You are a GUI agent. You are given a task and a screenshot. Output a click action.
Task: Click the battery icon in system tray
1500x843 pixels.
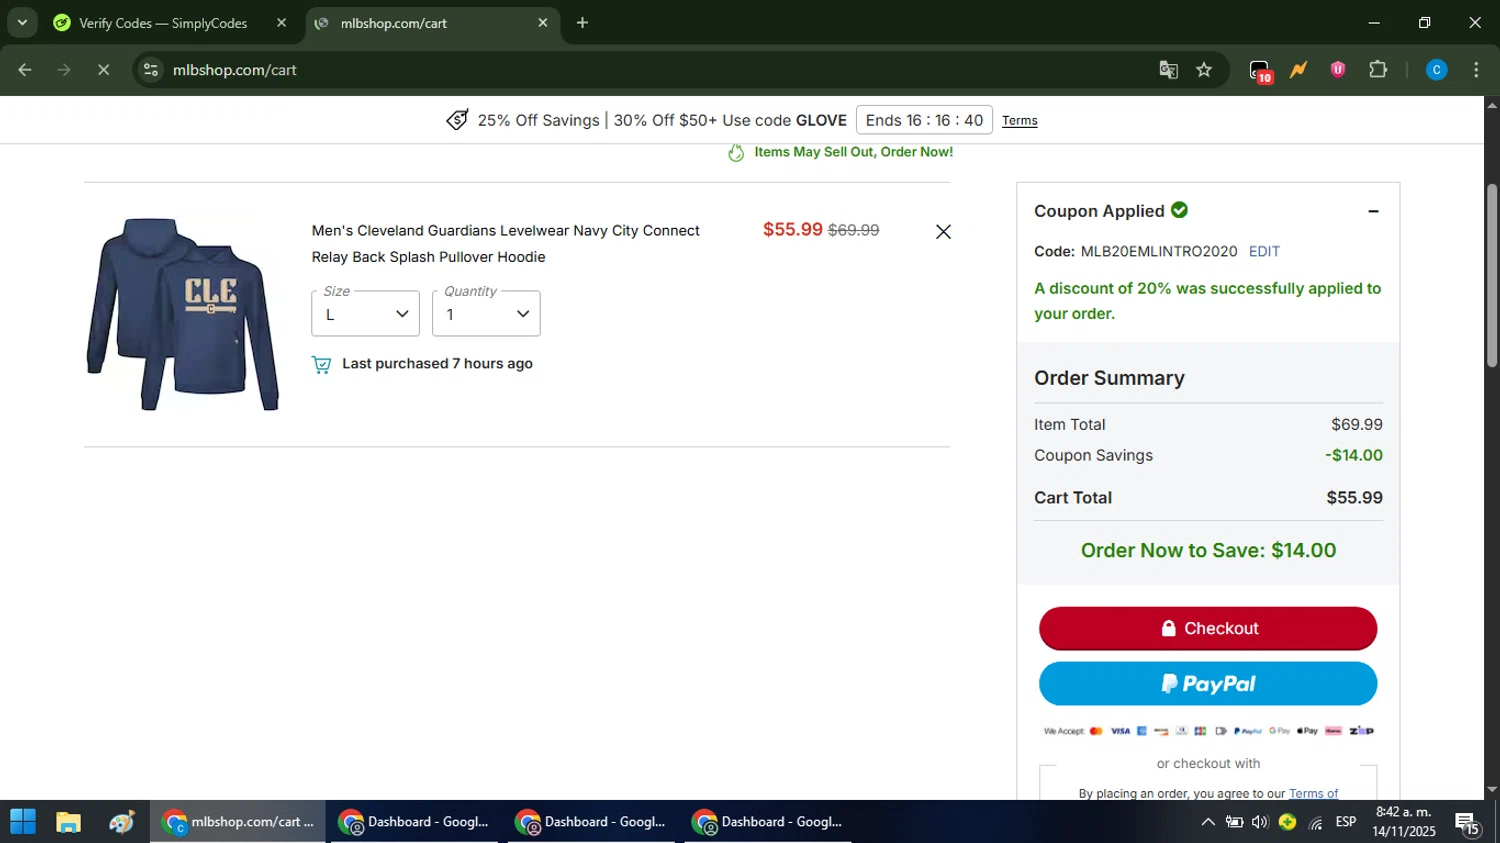(1235, 822)
